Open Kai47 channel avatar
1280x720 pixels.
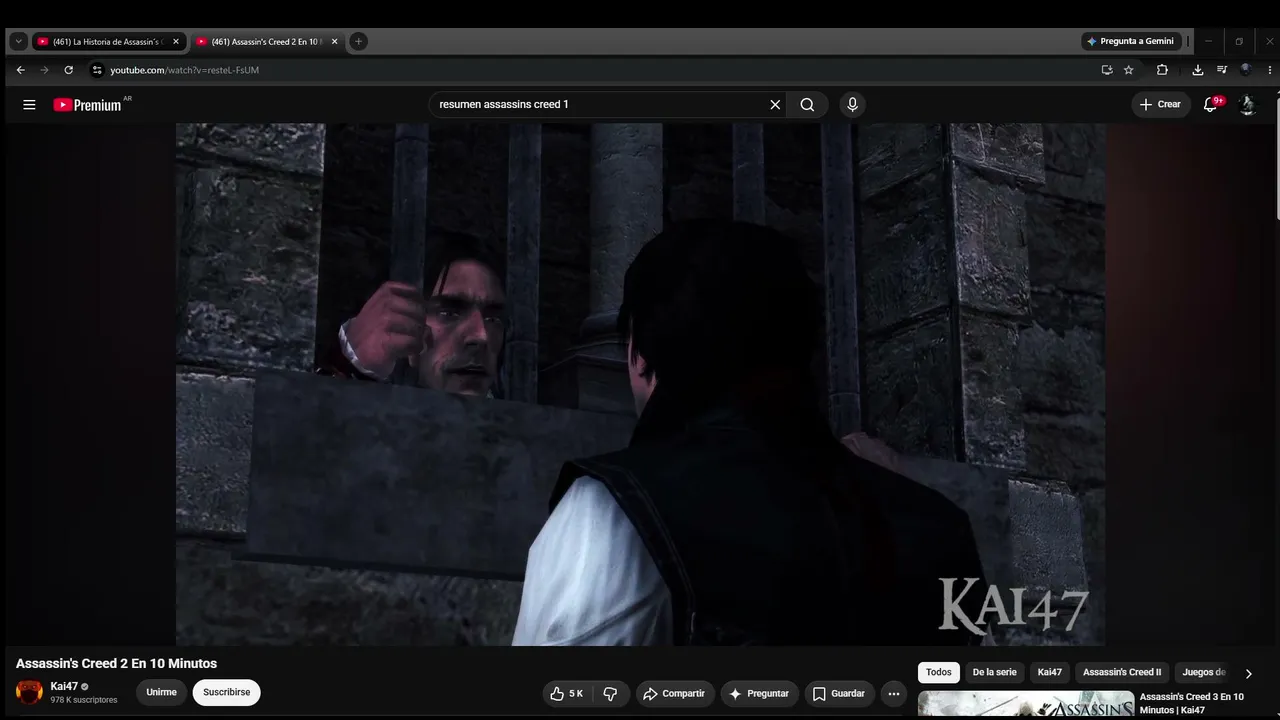(x=30, y=692)
